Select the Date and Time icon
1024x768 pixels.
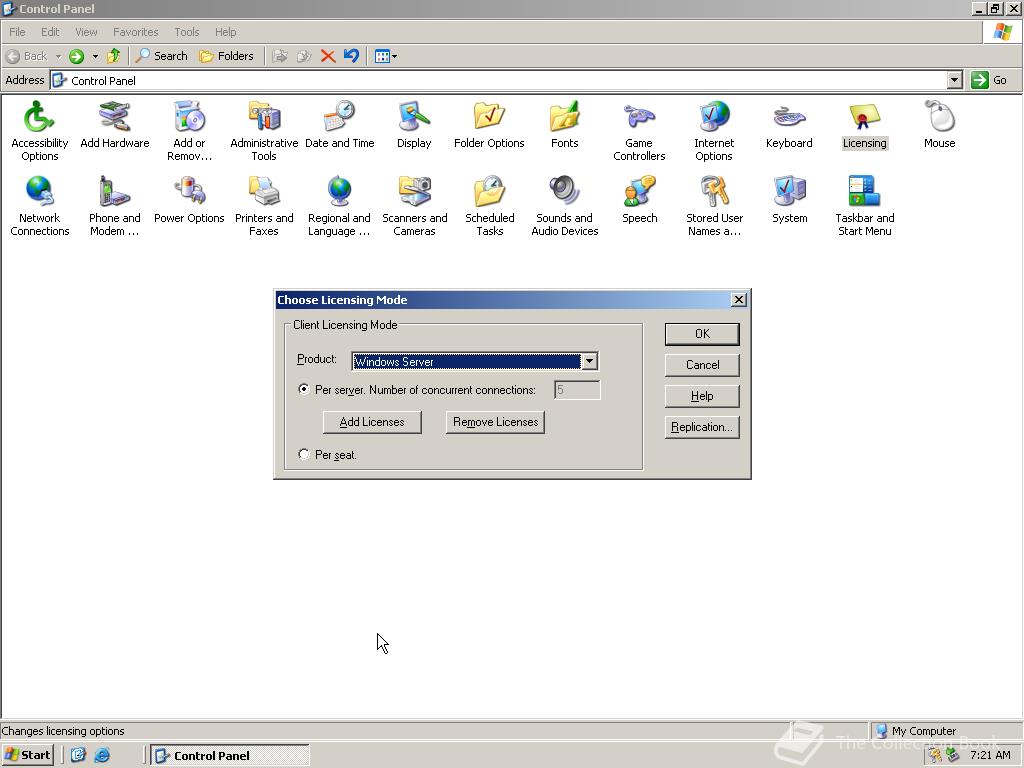point(340,124)
